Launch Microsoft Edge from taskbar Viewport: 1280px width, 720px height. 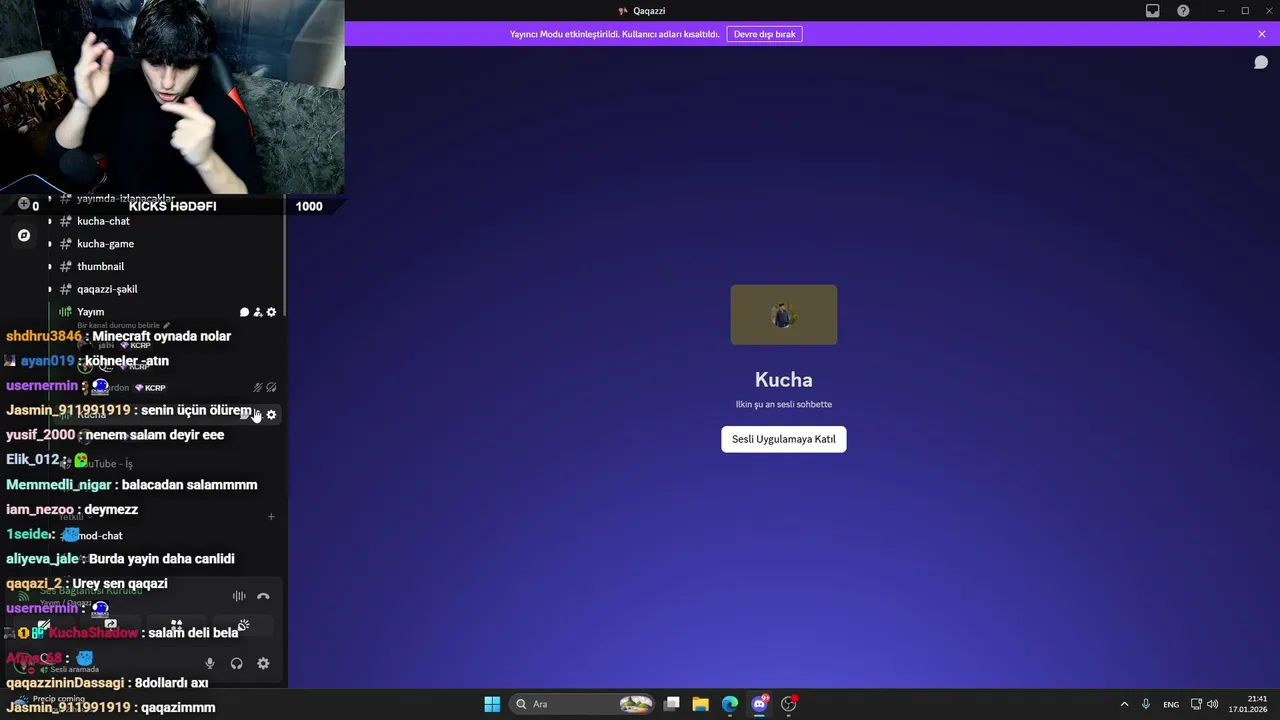pos(730,704)
